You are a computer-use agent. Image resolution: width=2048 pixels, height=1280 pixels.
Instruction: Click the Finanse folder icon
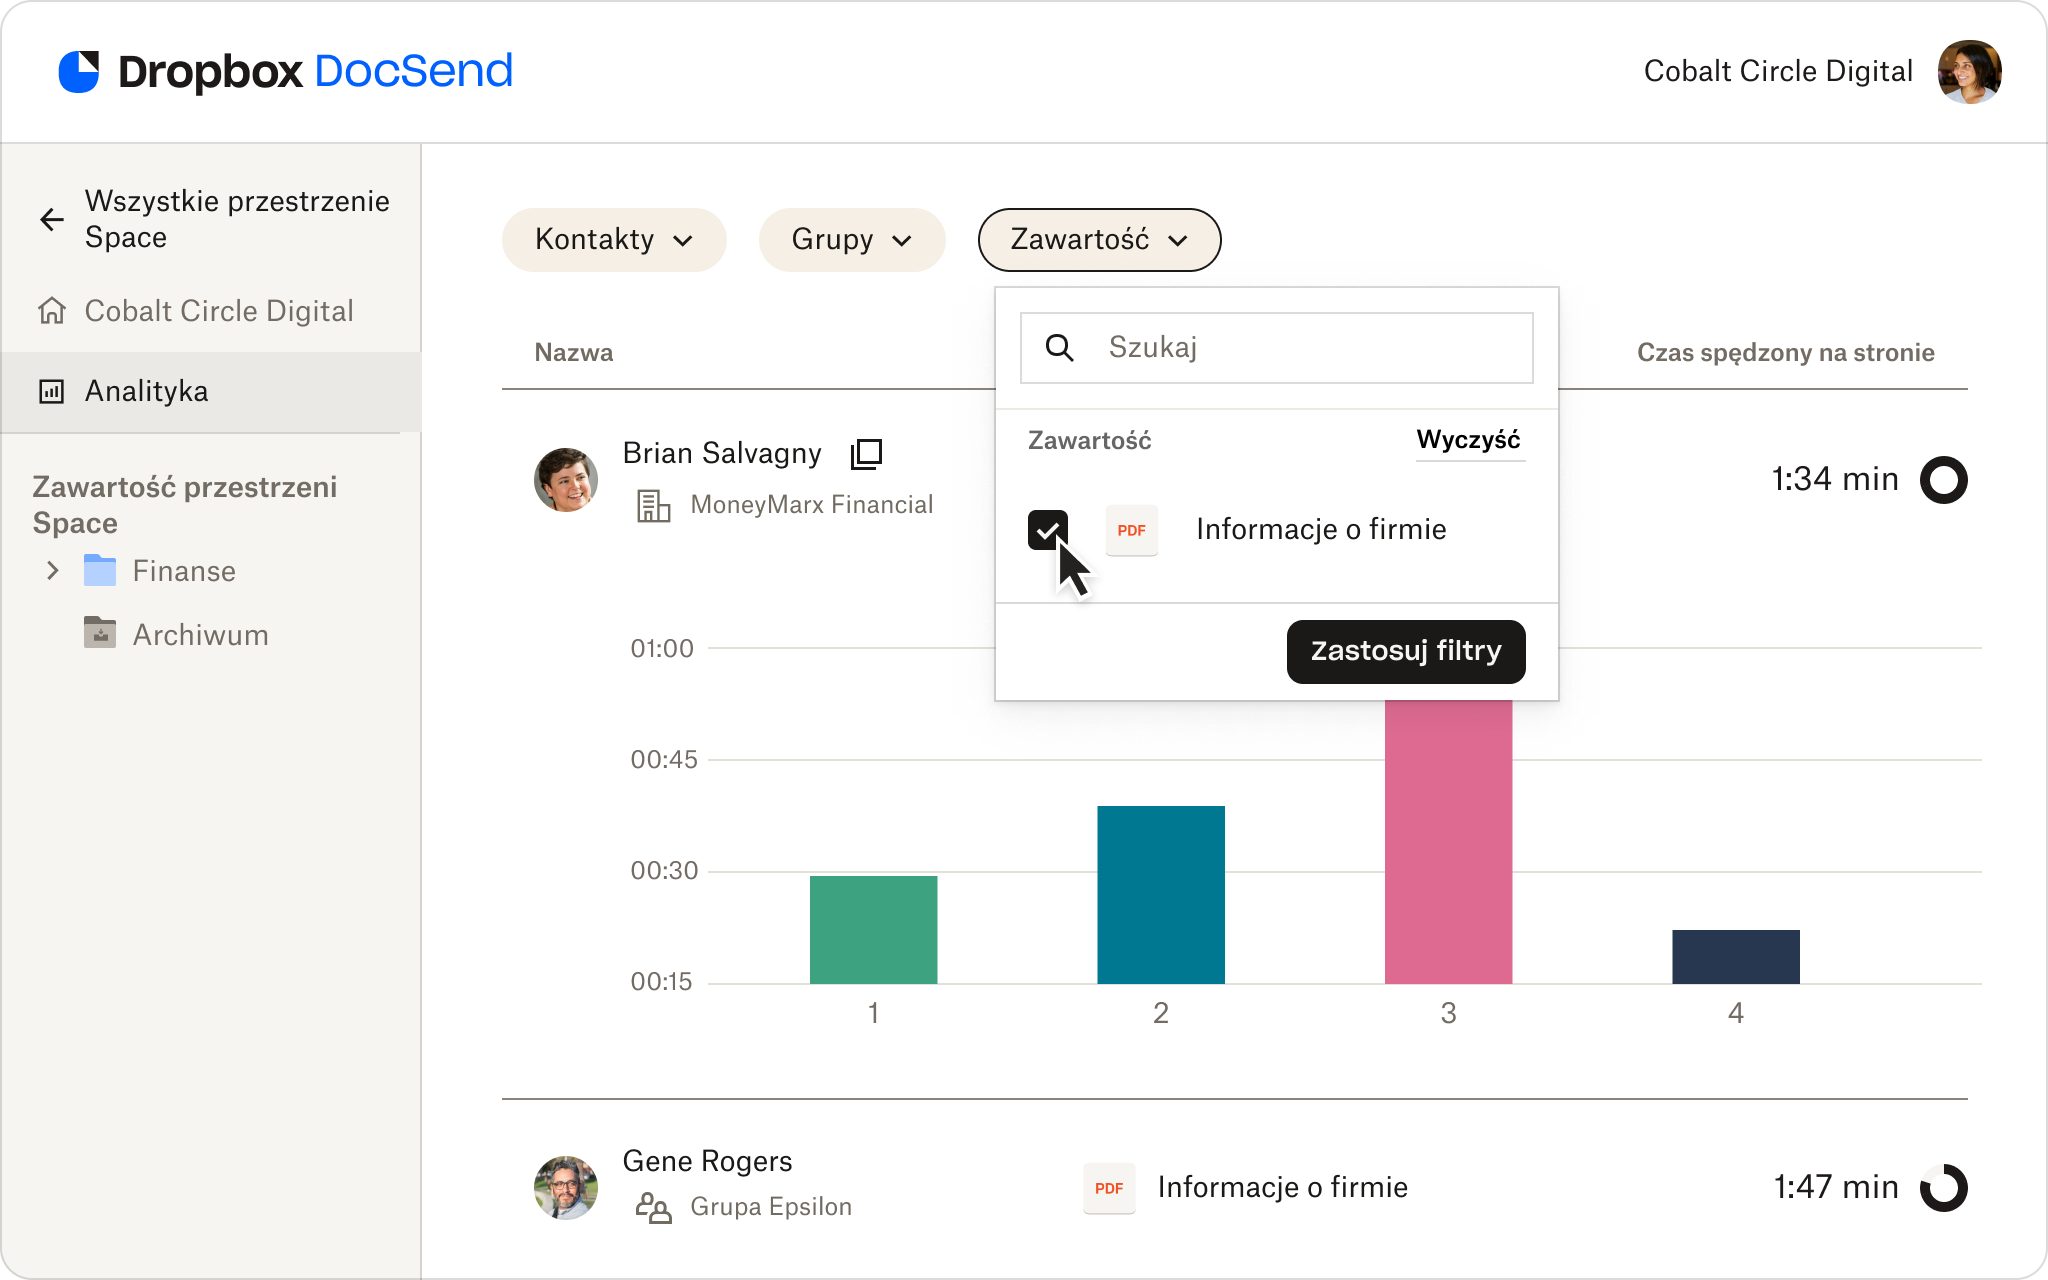pos(100,571)
